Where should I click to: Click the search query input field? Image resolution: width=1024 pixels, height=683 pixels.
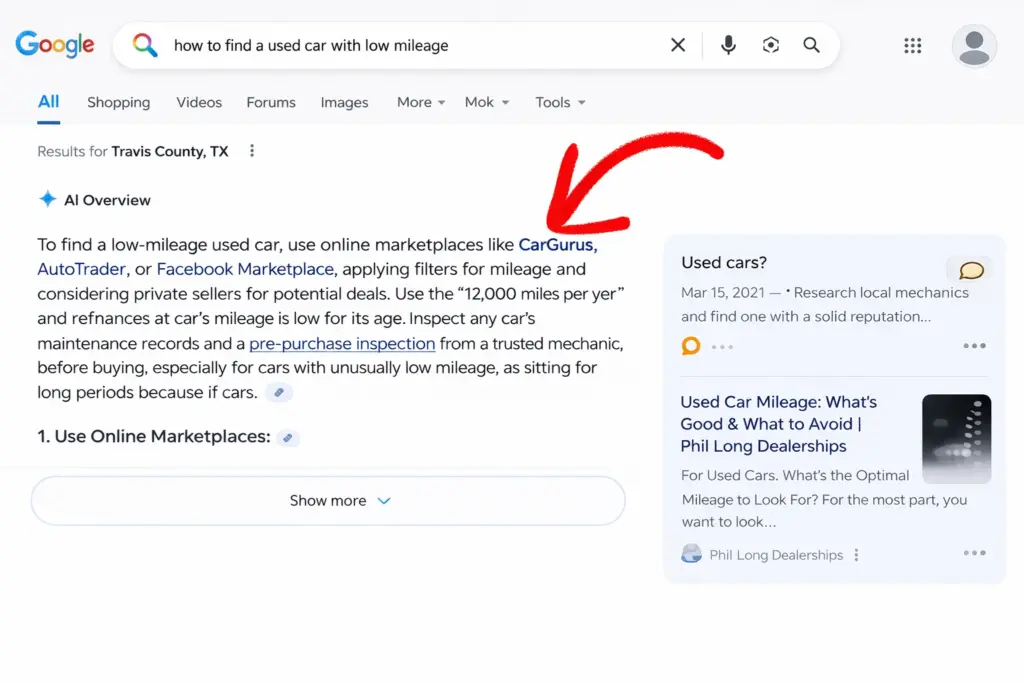(x=400, y=45)
